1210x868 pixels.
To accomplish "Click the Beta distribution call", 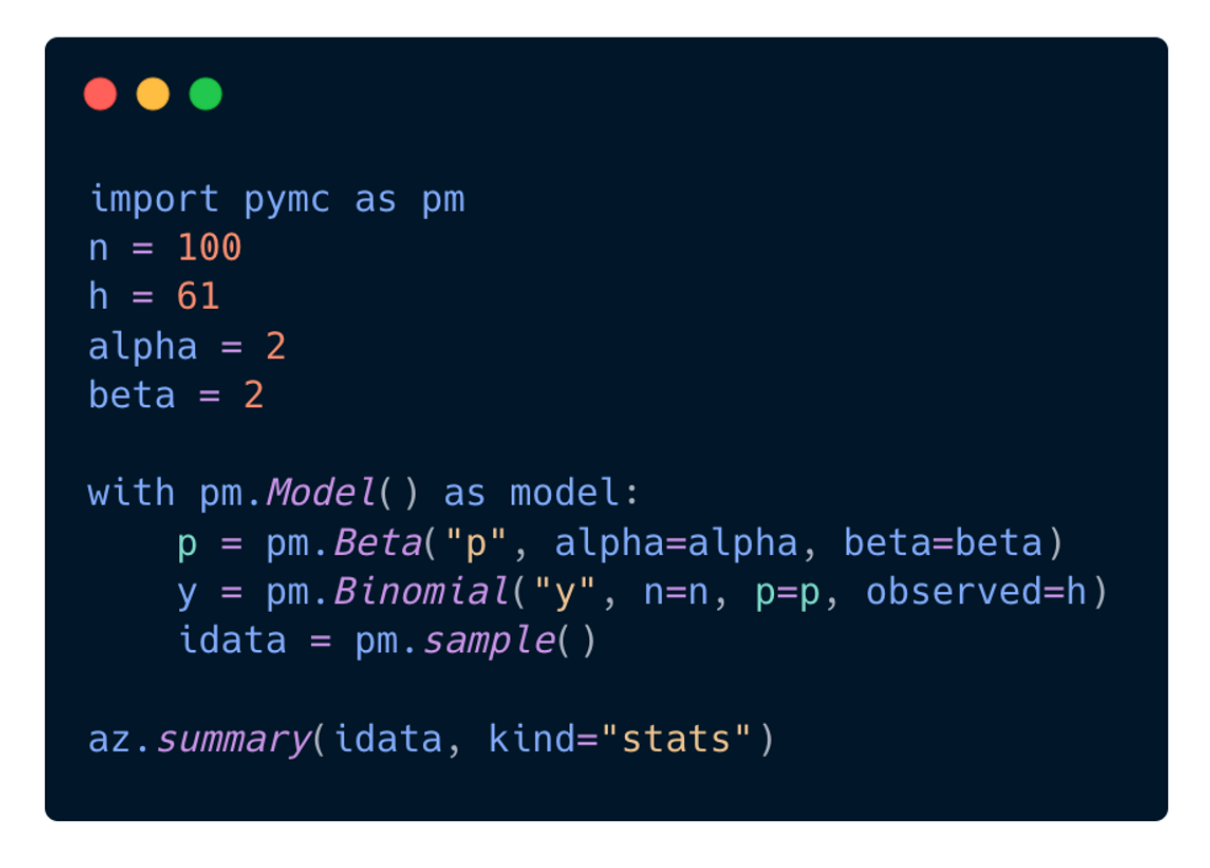I will (x=376, y=543).
